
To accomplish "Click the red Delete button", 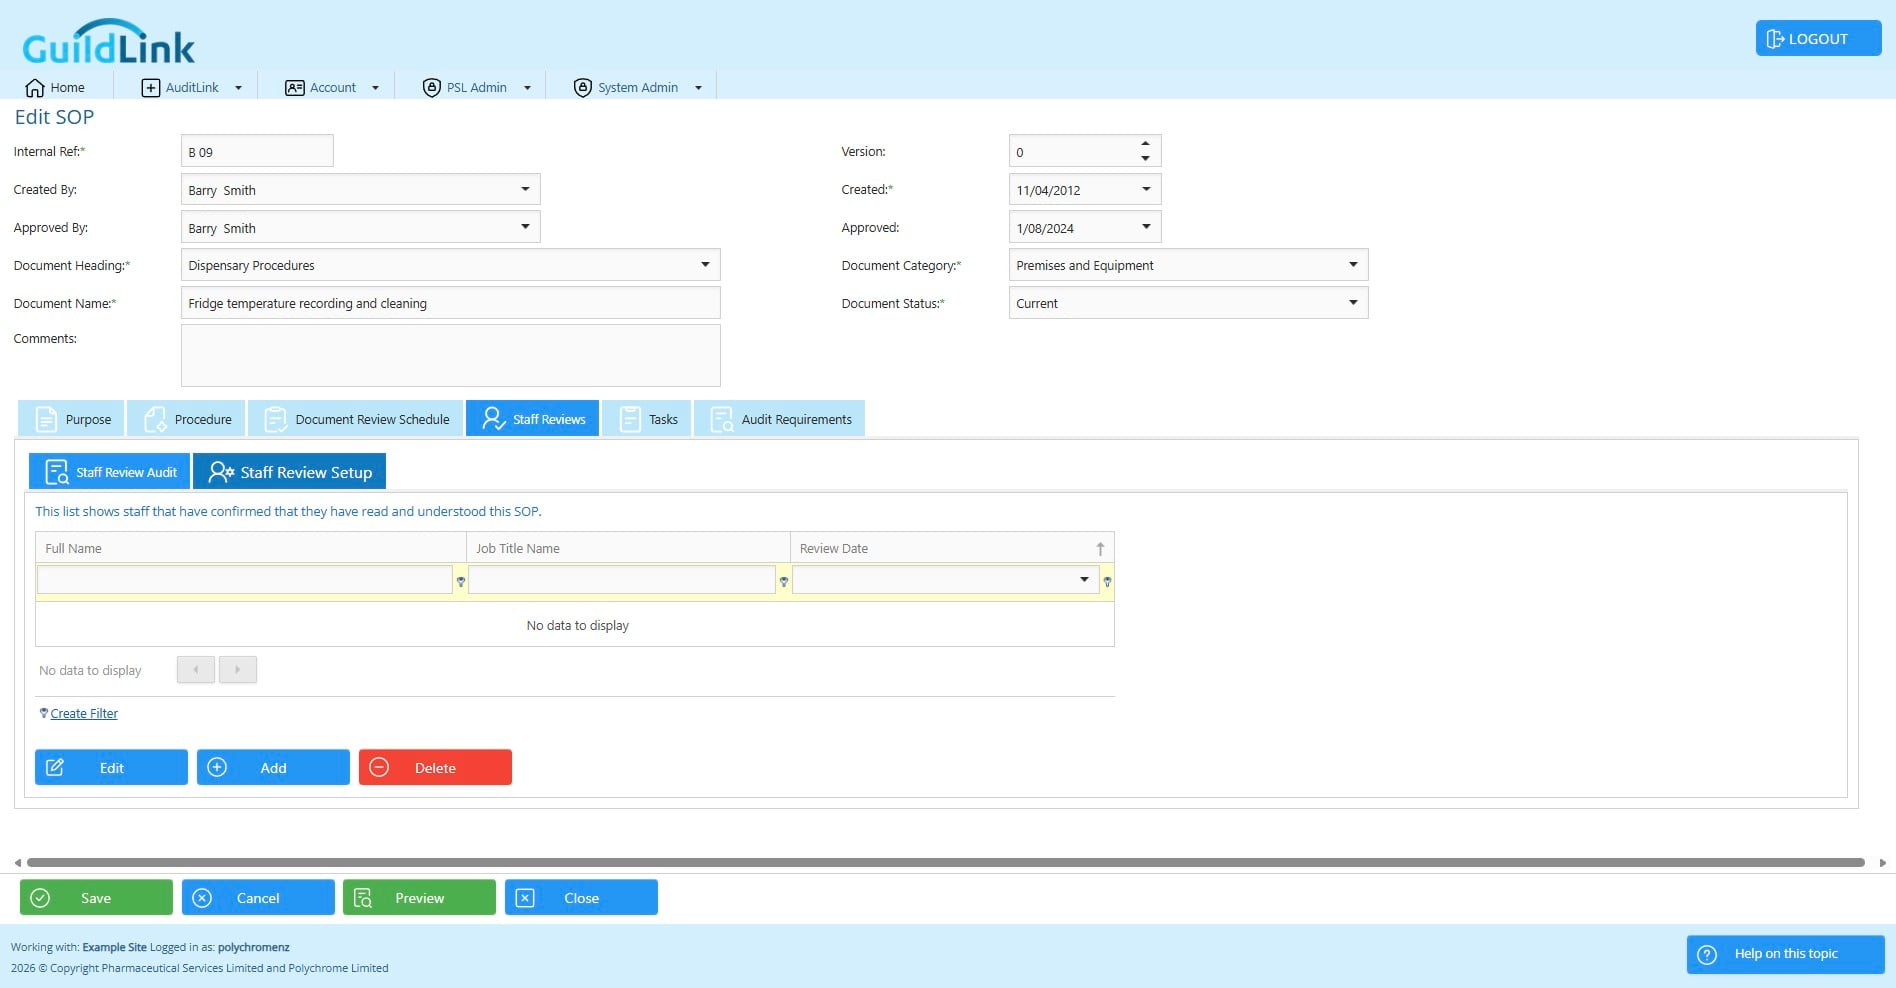I will pos(435,768).
